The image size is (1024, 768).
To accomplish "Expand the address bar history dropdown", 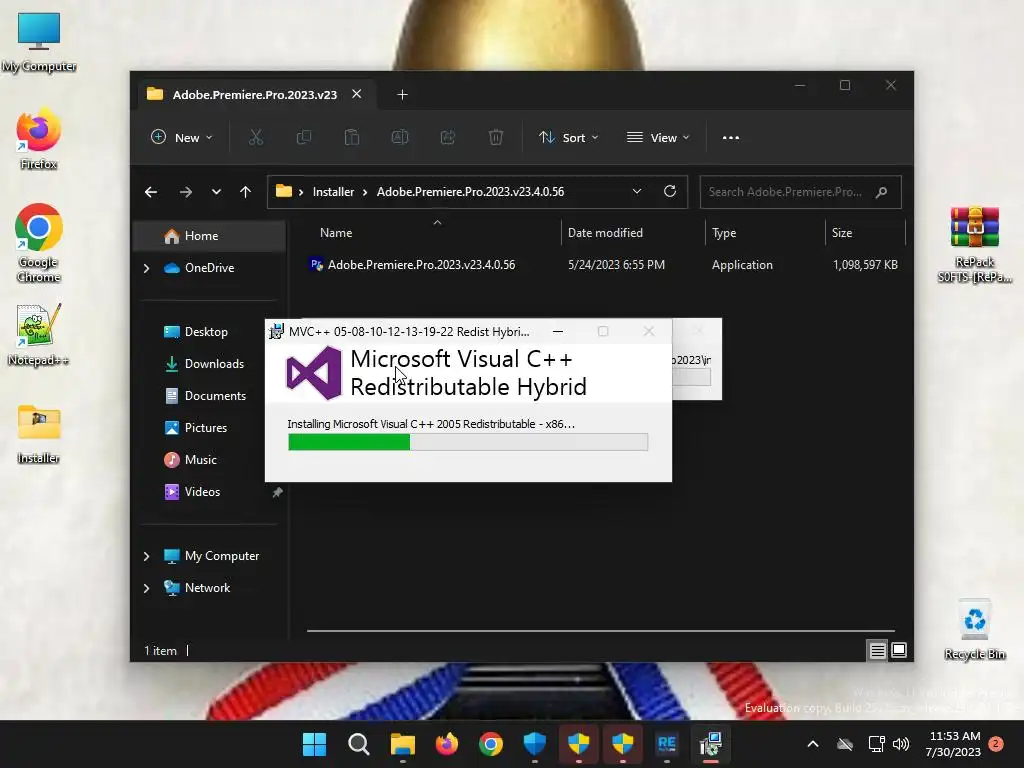I will (x=637, y=191).
